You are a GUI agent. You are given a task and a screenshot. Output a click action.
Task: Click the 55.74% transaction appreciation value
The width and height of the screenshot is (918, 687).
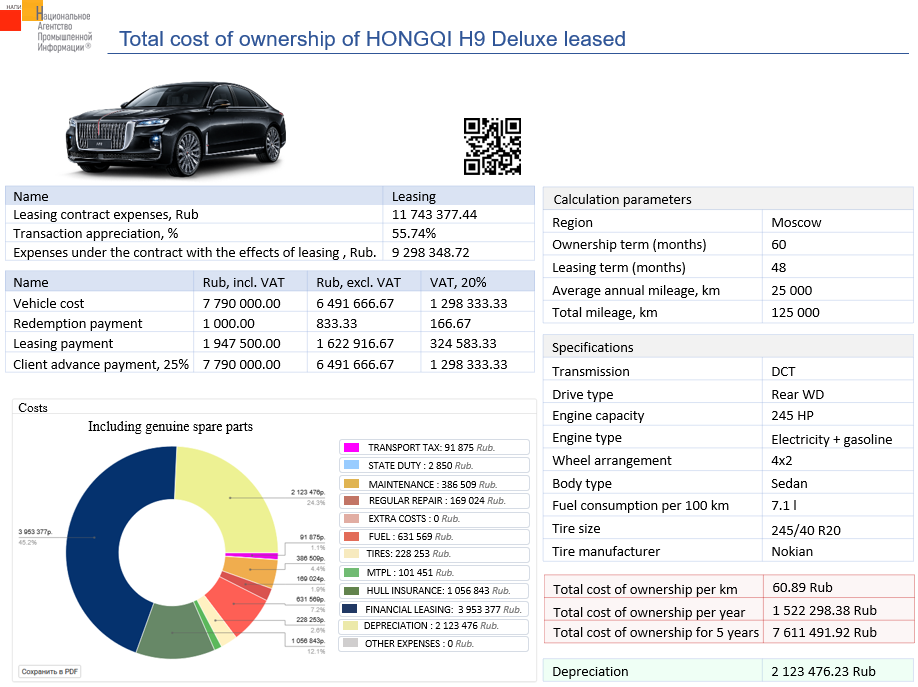point(413,233)
